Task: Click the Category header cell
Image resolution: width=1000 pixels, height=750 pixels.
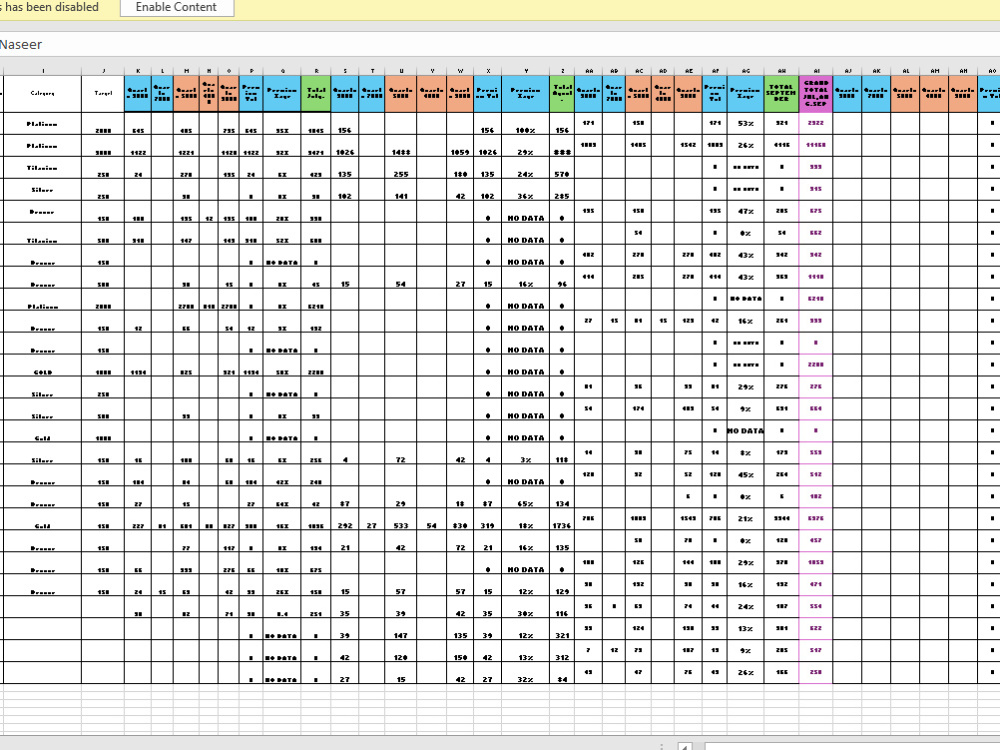Action: coord(43,94)
